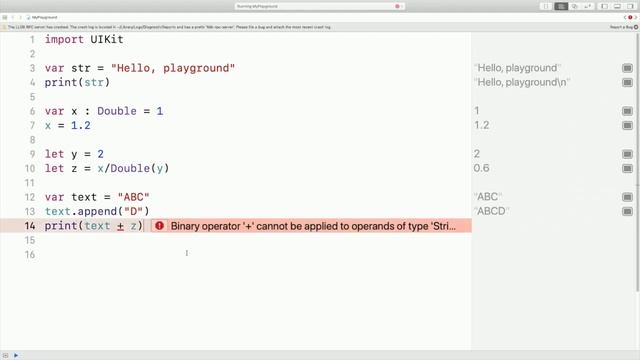Click the 'Hello, playground\n' result text

pos(522,82)
